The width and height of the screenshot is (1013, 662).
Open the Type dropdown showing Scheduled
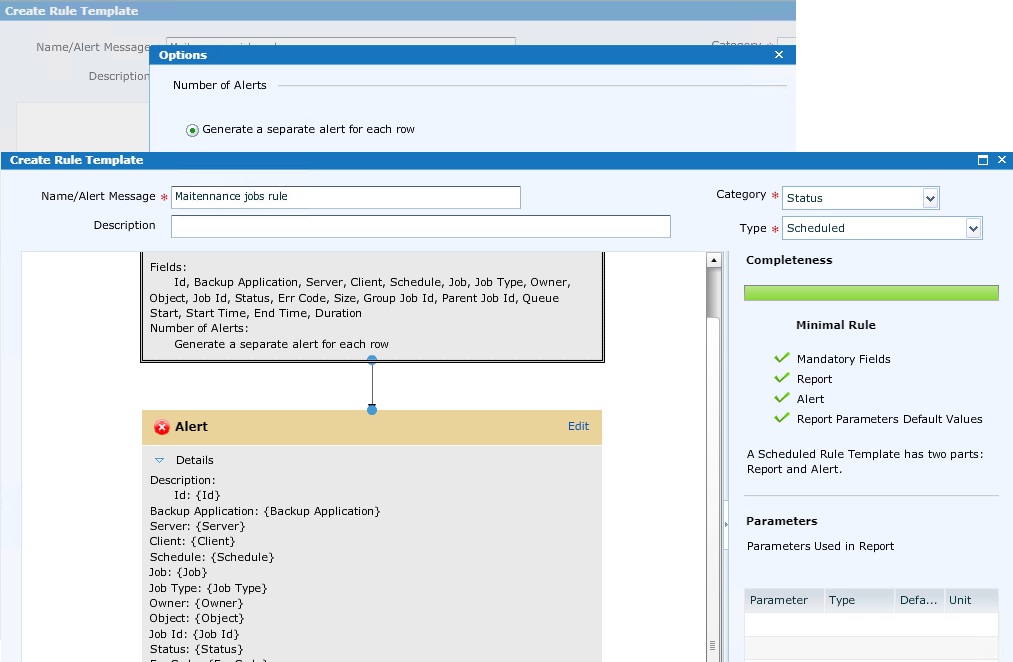974,228
